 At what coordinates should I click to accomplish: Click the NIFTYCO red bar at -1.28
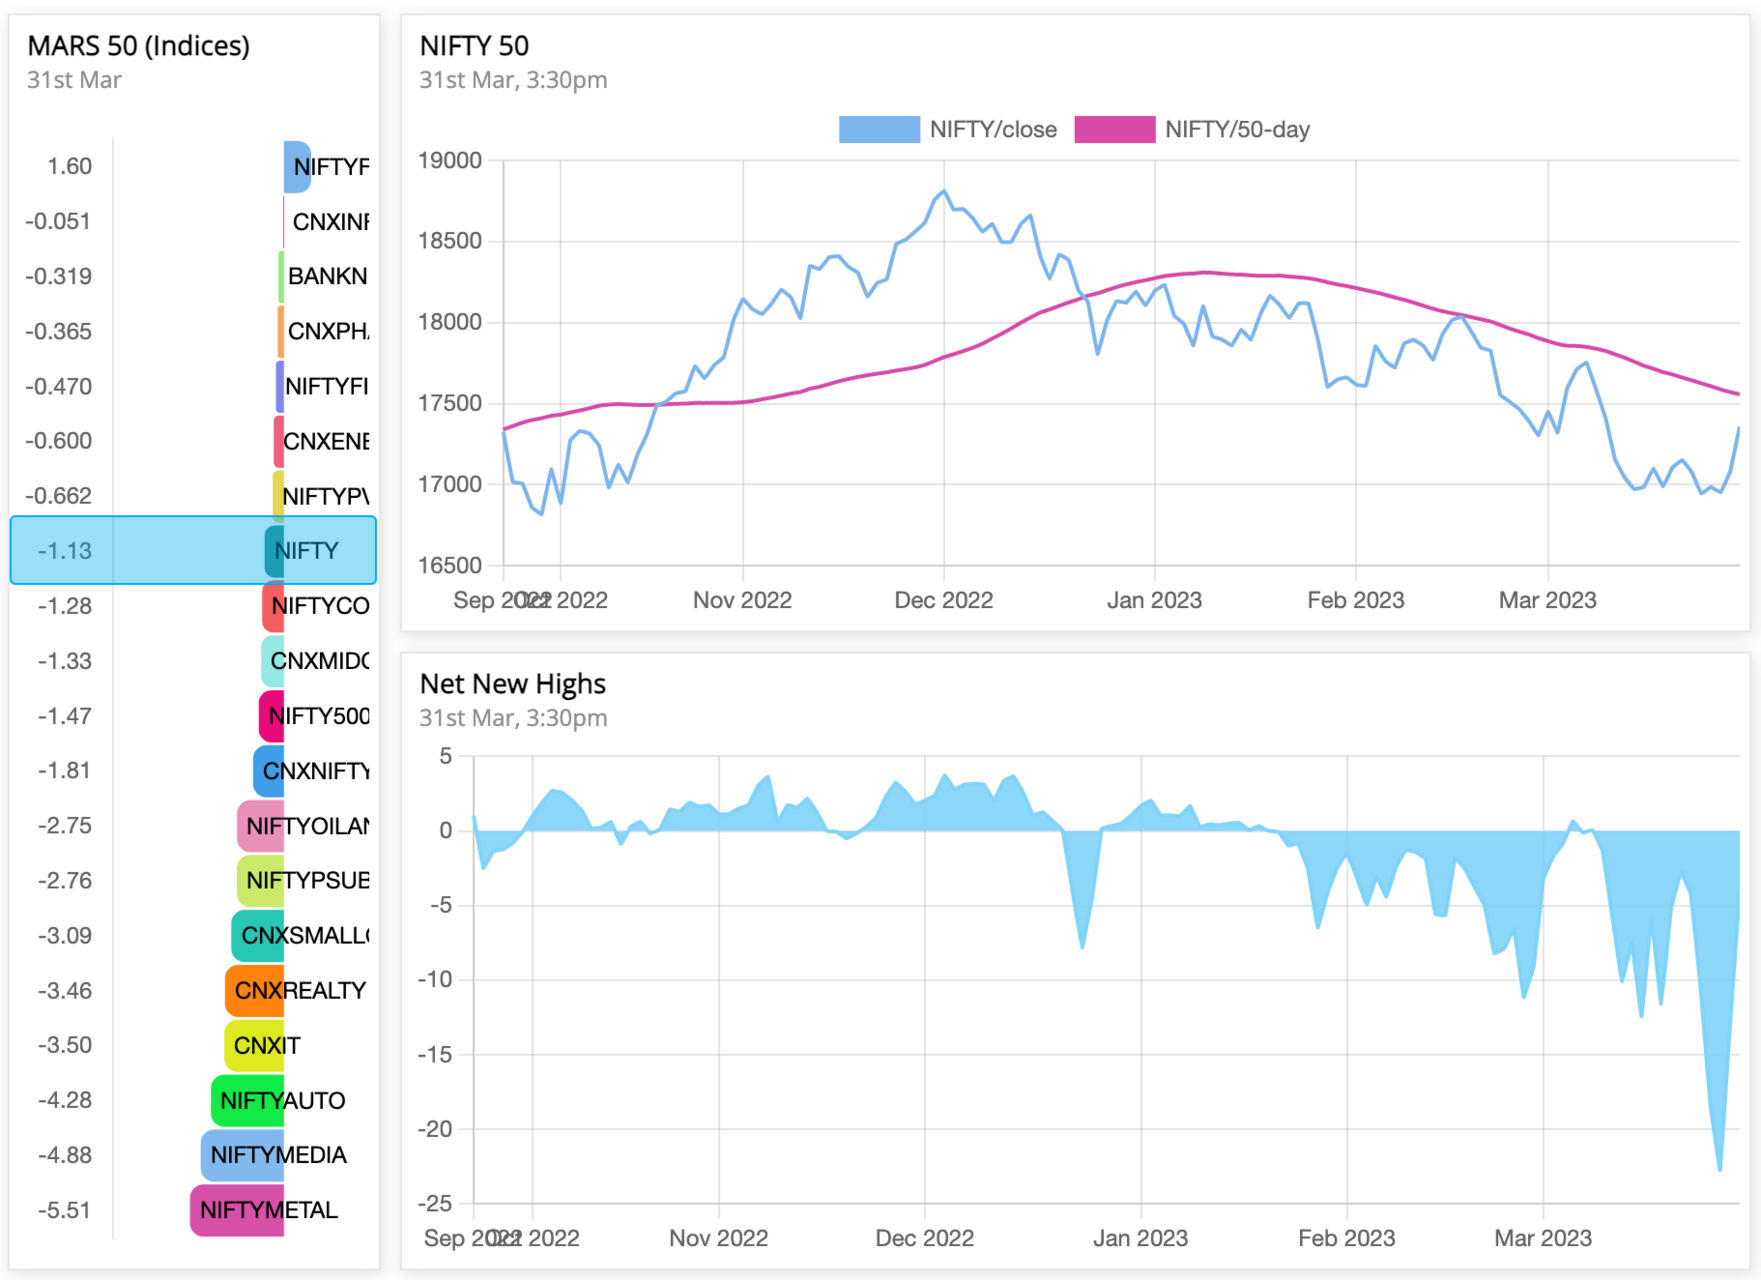tap(273, 605)
